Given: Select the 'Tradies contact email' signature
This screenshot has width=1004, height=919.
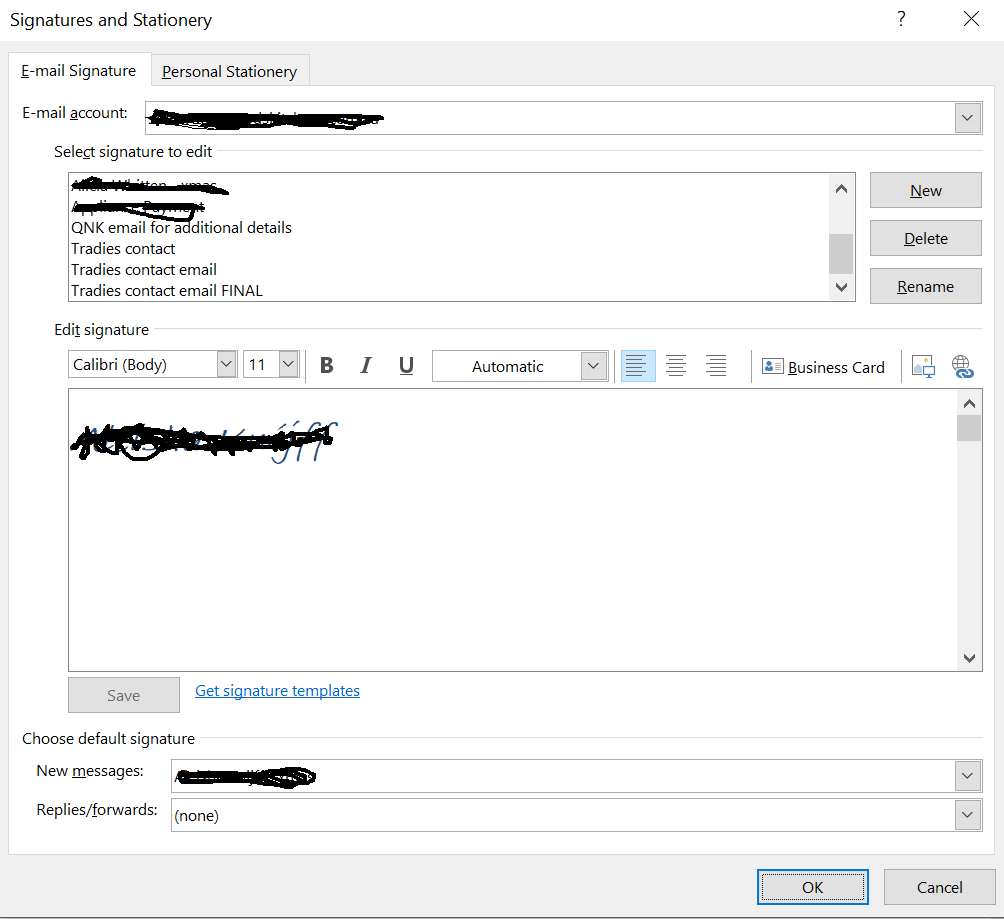Looking at the screenshot, I should [144, 270].
